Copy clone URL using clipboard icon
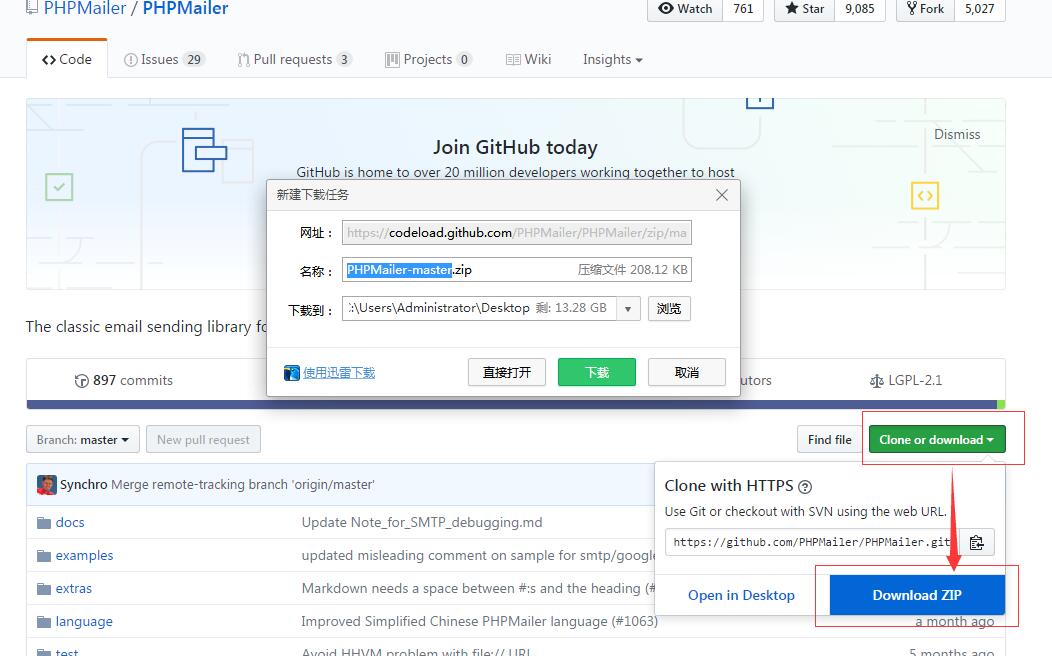This screenshot has width=1052, height=656. 976,542
